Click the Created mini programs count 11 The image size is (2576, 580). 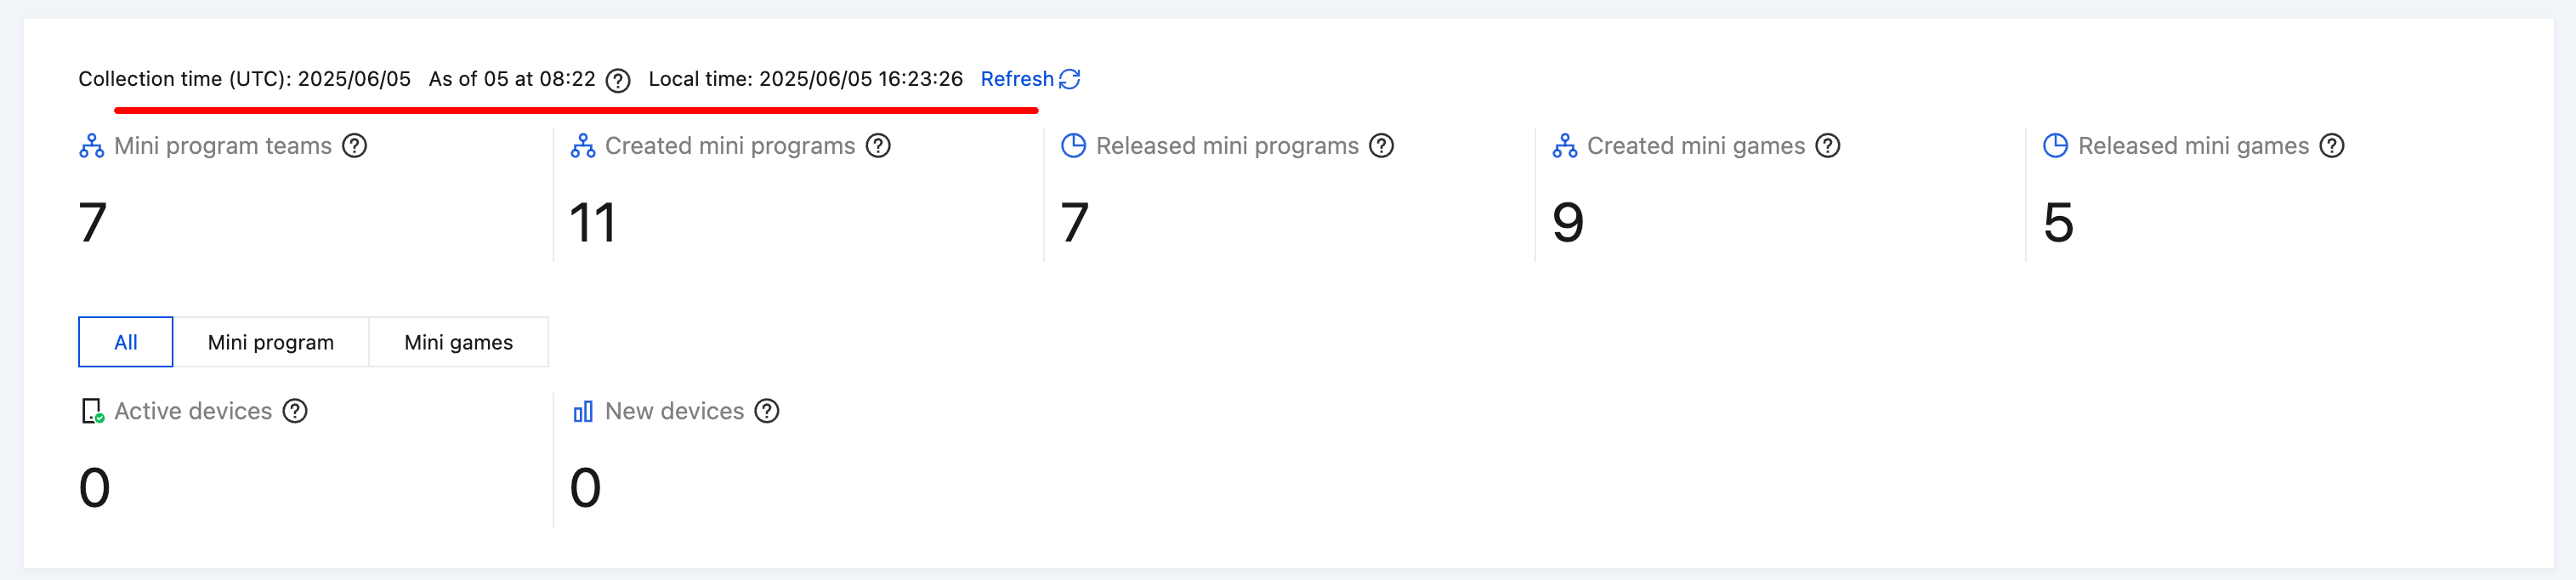pyautogui.click(x=592, y=222)
